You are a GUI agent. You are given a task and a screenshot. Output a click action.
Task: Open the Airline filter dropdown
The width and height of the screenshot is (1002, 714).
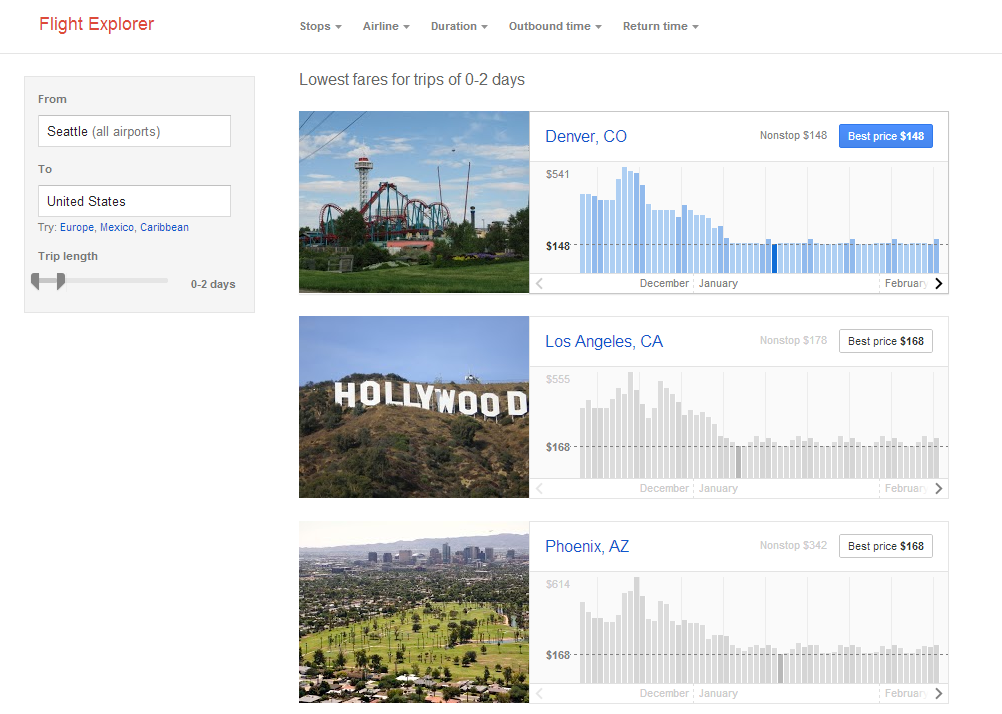pos(386,26)
